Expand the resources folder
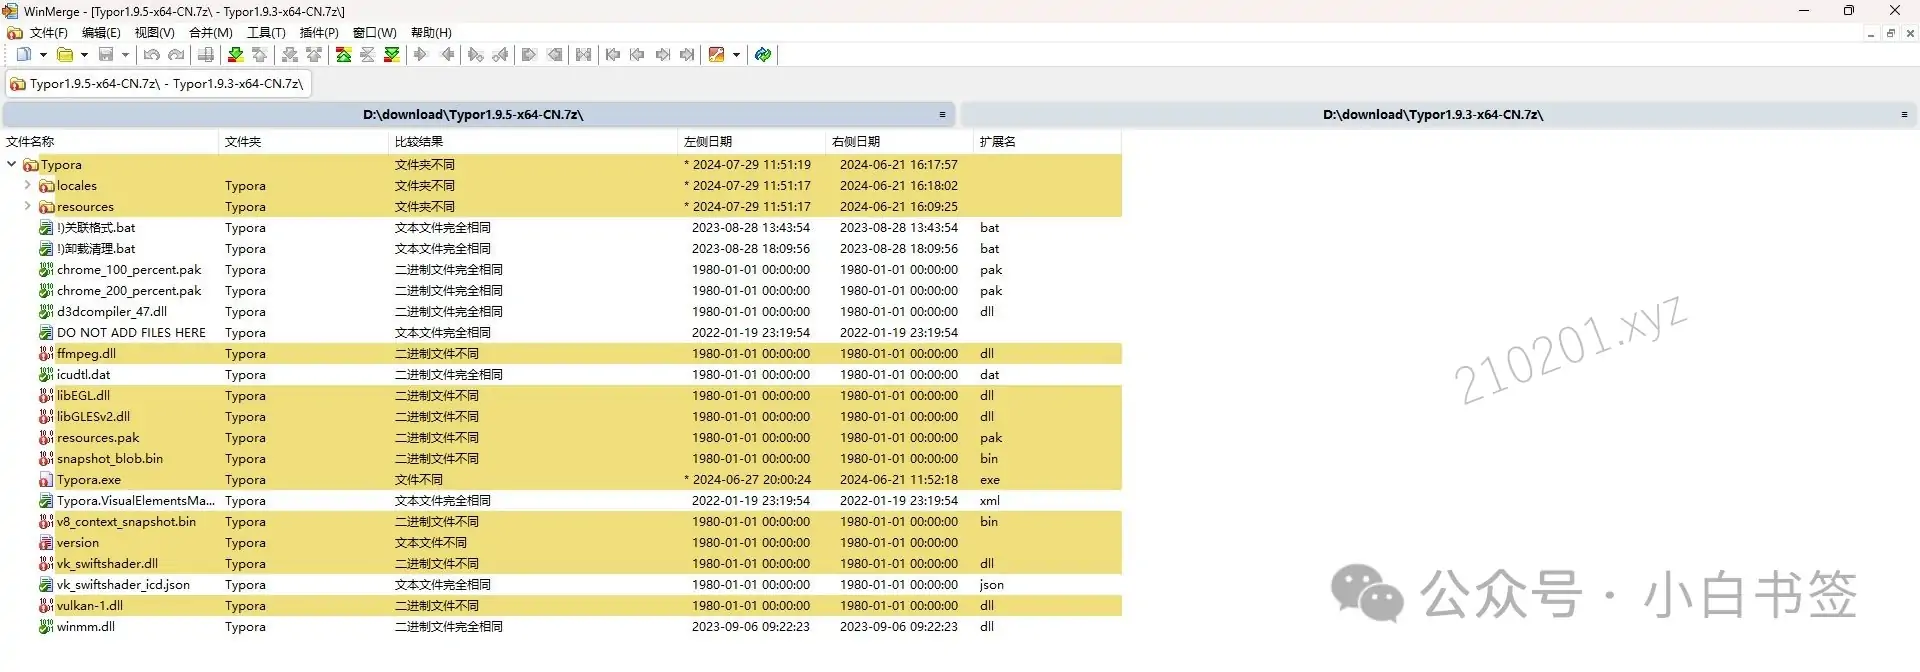This screenshot has height=672, width=1920. click(28, 206)
